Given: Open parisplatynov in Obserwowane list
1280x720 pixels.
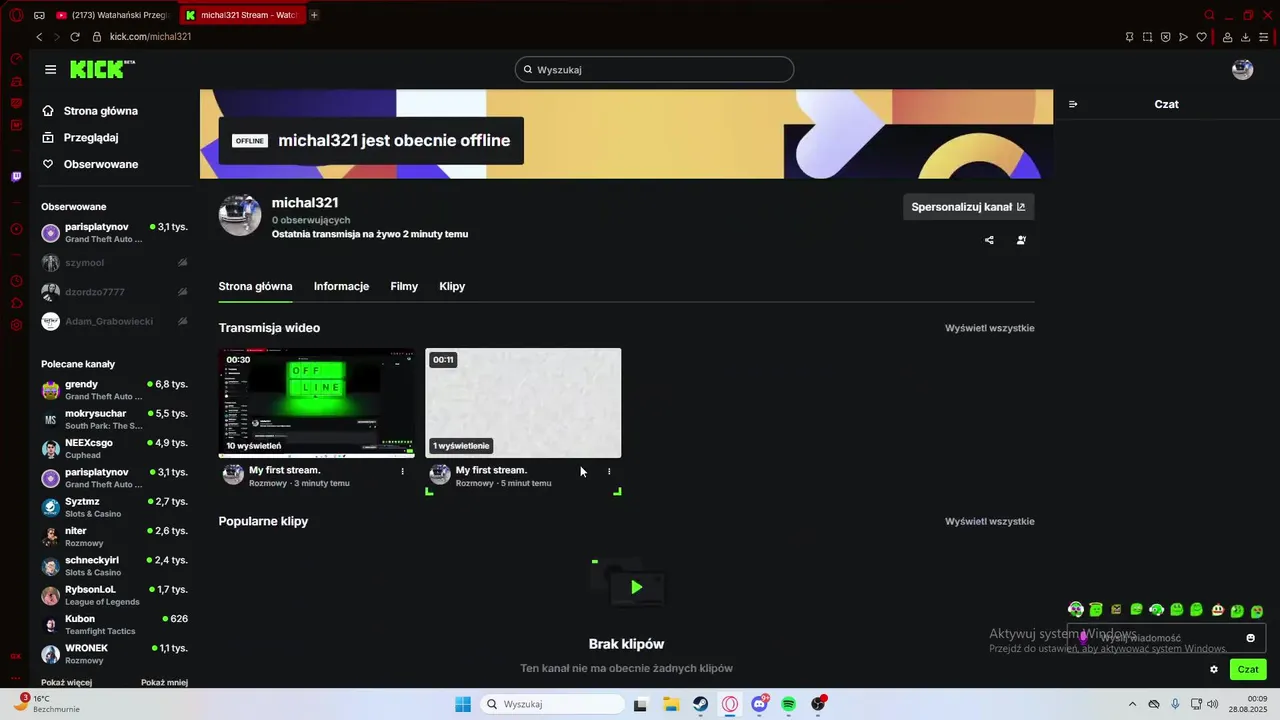Looking at the screenshot, I should coord(115,233).
